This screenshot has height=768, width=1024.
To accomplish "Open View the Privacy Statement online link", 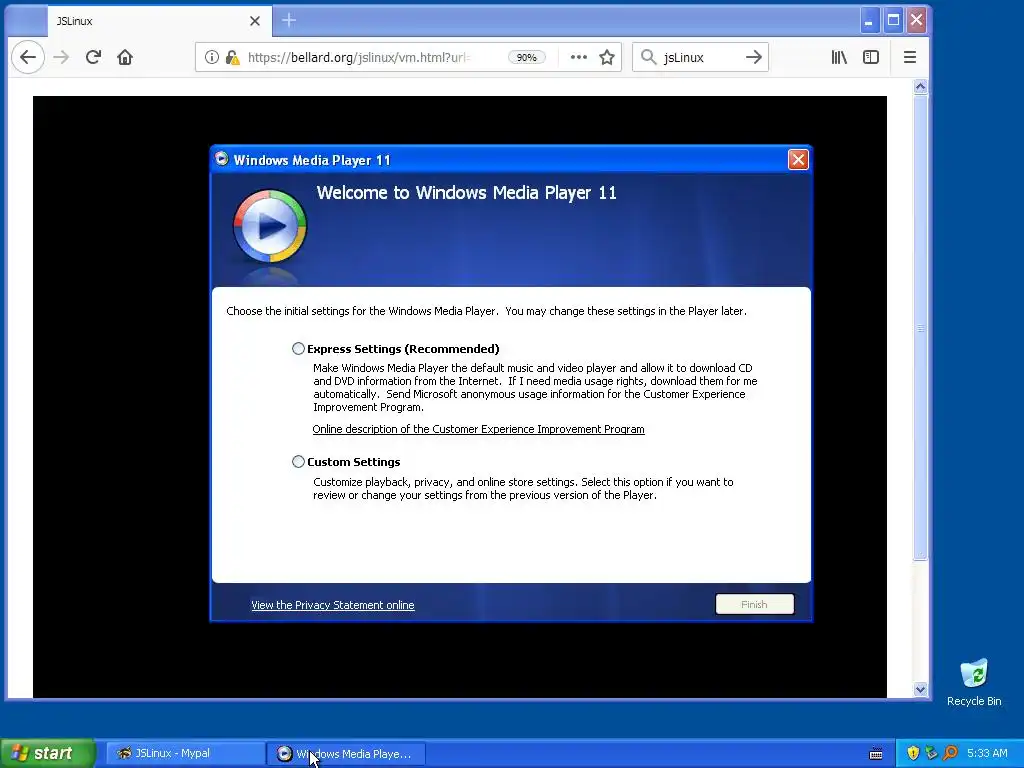I will (x=332, y=605).
